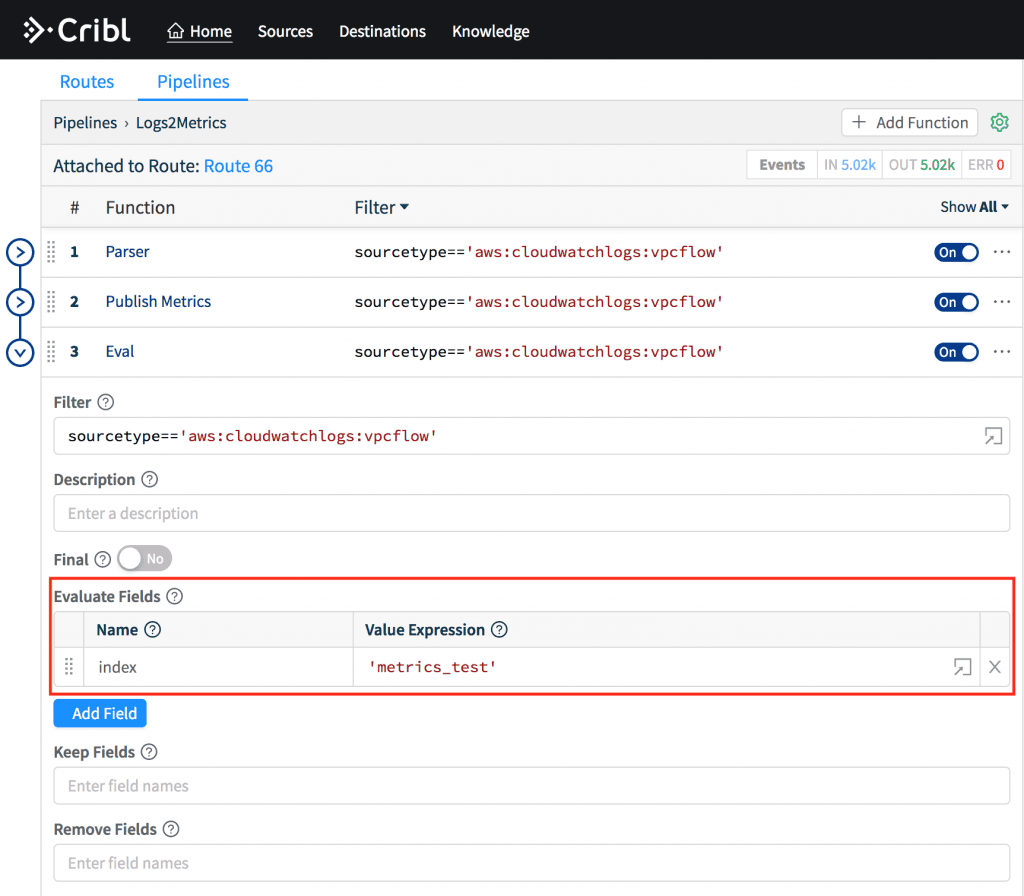Screen dimensions: 1024x896
Task: Open the pipeline settings gear icon
Action: pos(999,122)
